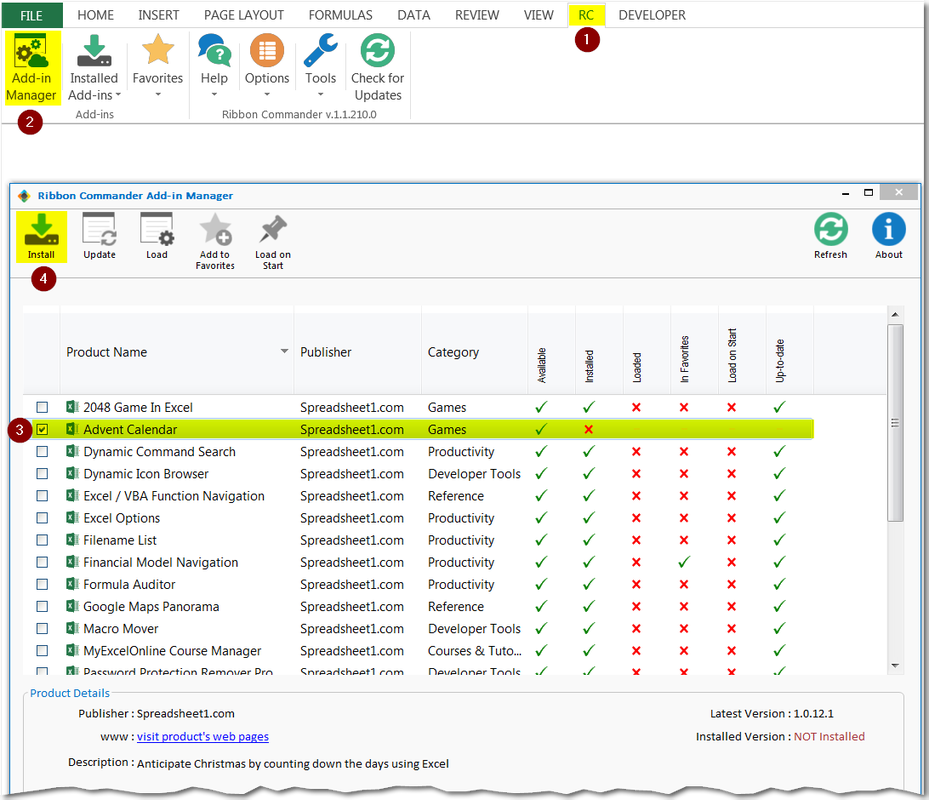Check the Dynamic Command Search checkbox

coord(42,452)
